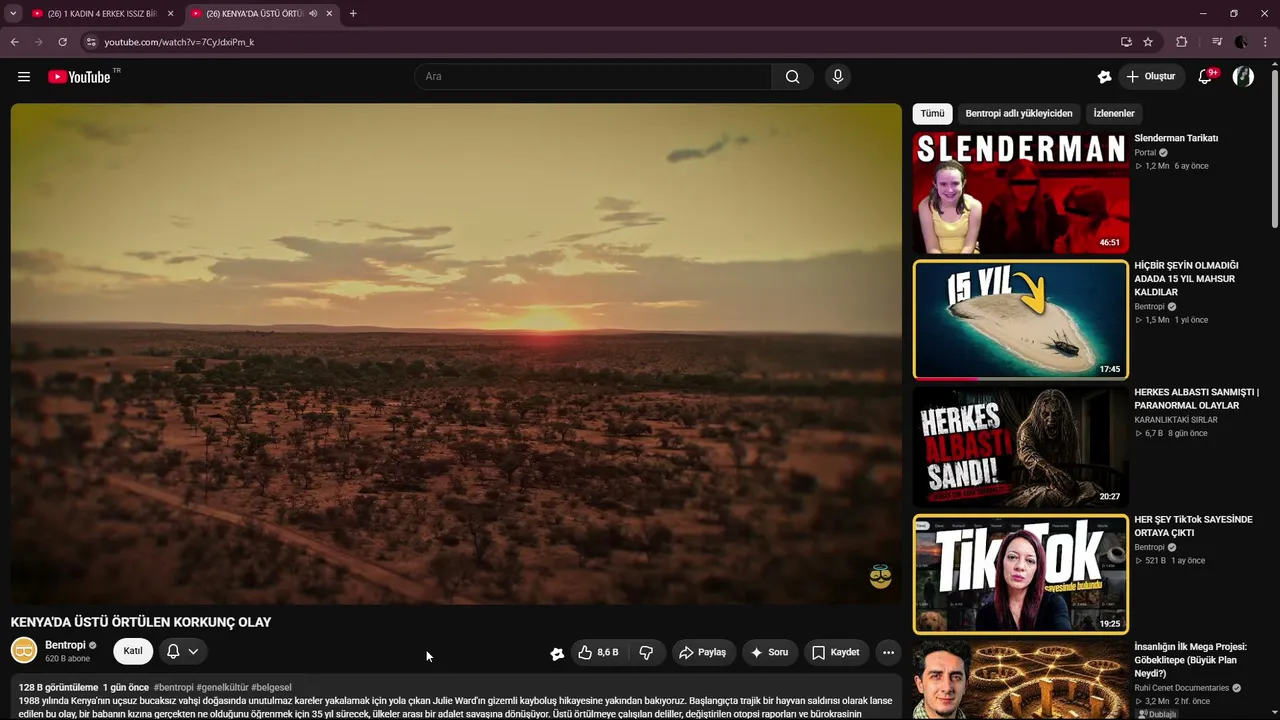
Task: Click the 'Katıl' join button
Action: pos(133,651)
